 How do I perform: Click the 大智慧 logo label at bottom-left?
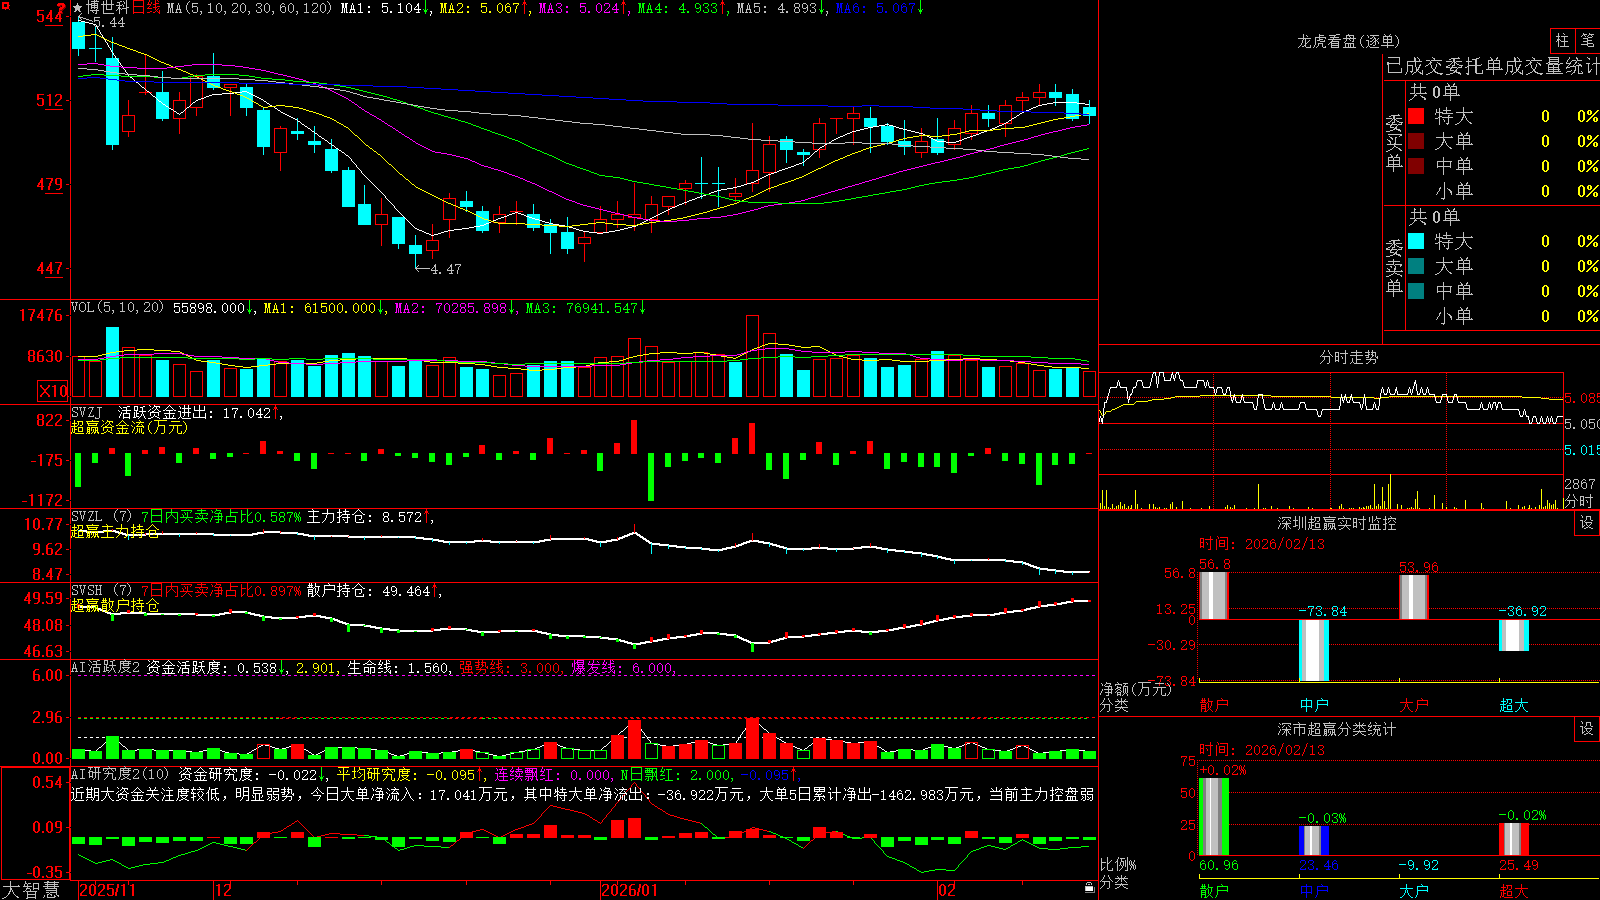pyautogui.click(x=31, y=889)
